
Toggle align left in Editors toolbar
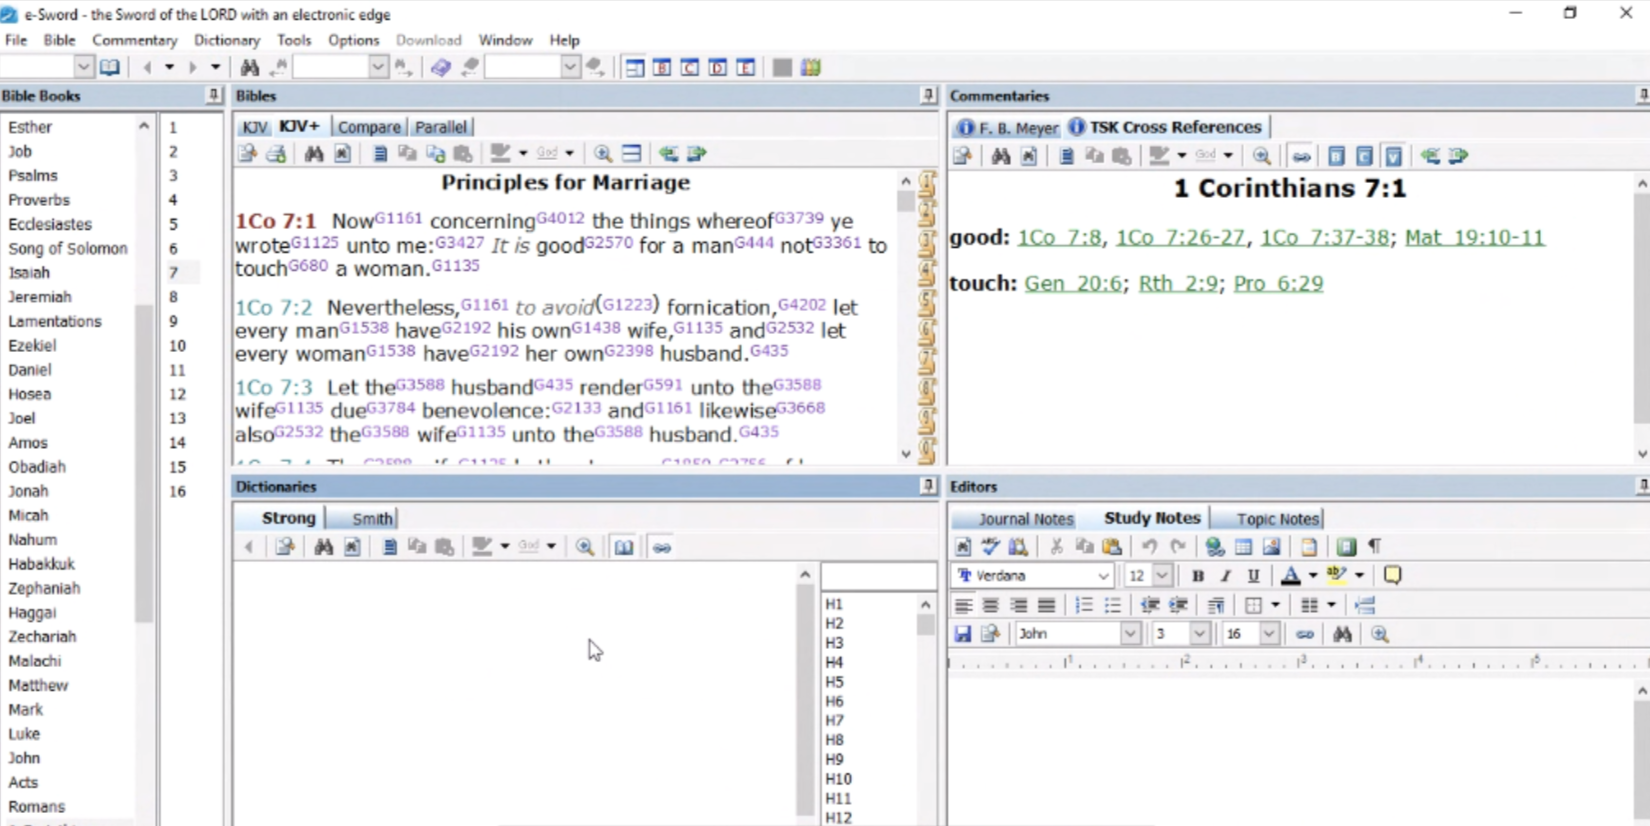click(963, 605)
